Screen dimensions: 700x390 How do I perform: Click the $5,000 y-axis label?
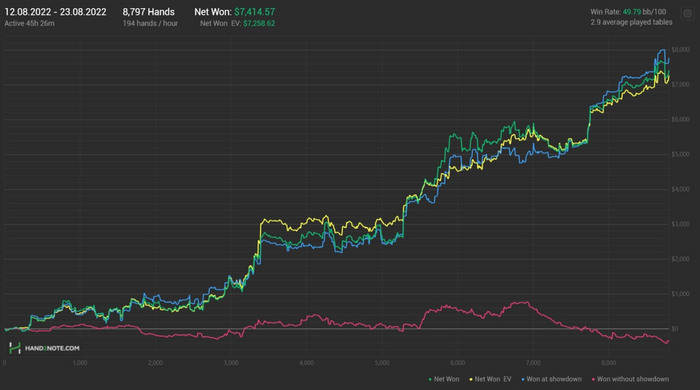680,154
